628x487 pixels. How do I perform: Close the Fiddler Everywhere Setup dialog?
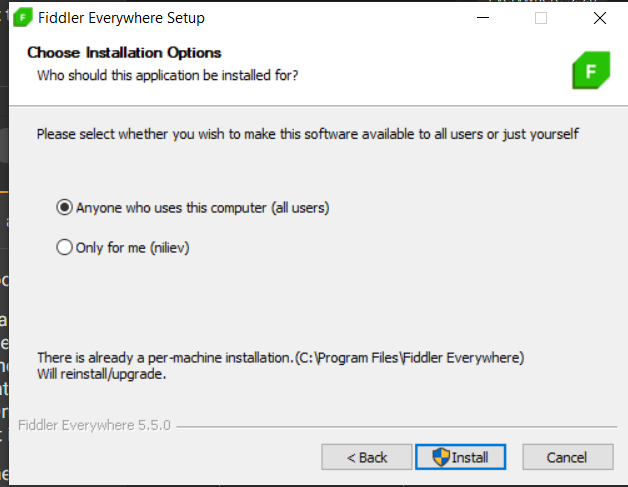[x=599, y=18]
